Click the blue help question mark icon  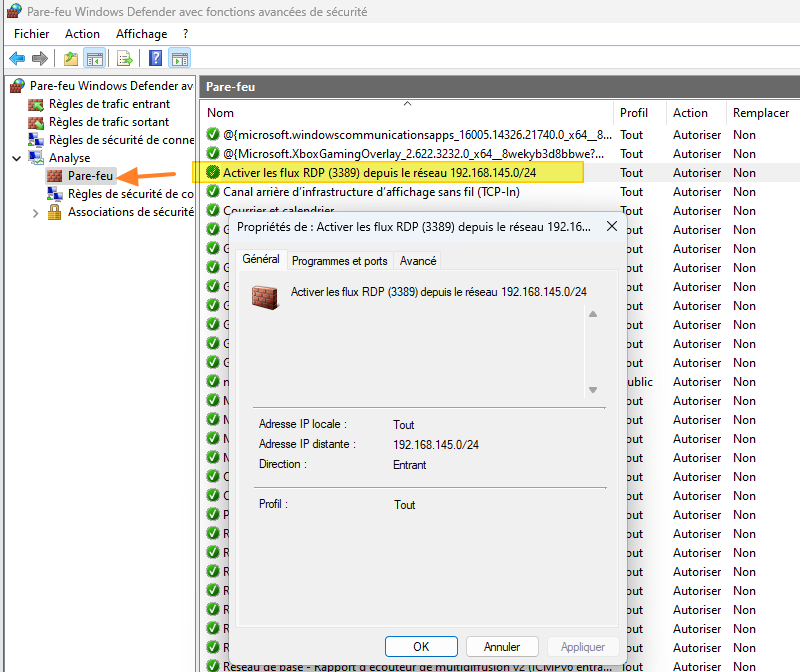click(x=154, y=58)
